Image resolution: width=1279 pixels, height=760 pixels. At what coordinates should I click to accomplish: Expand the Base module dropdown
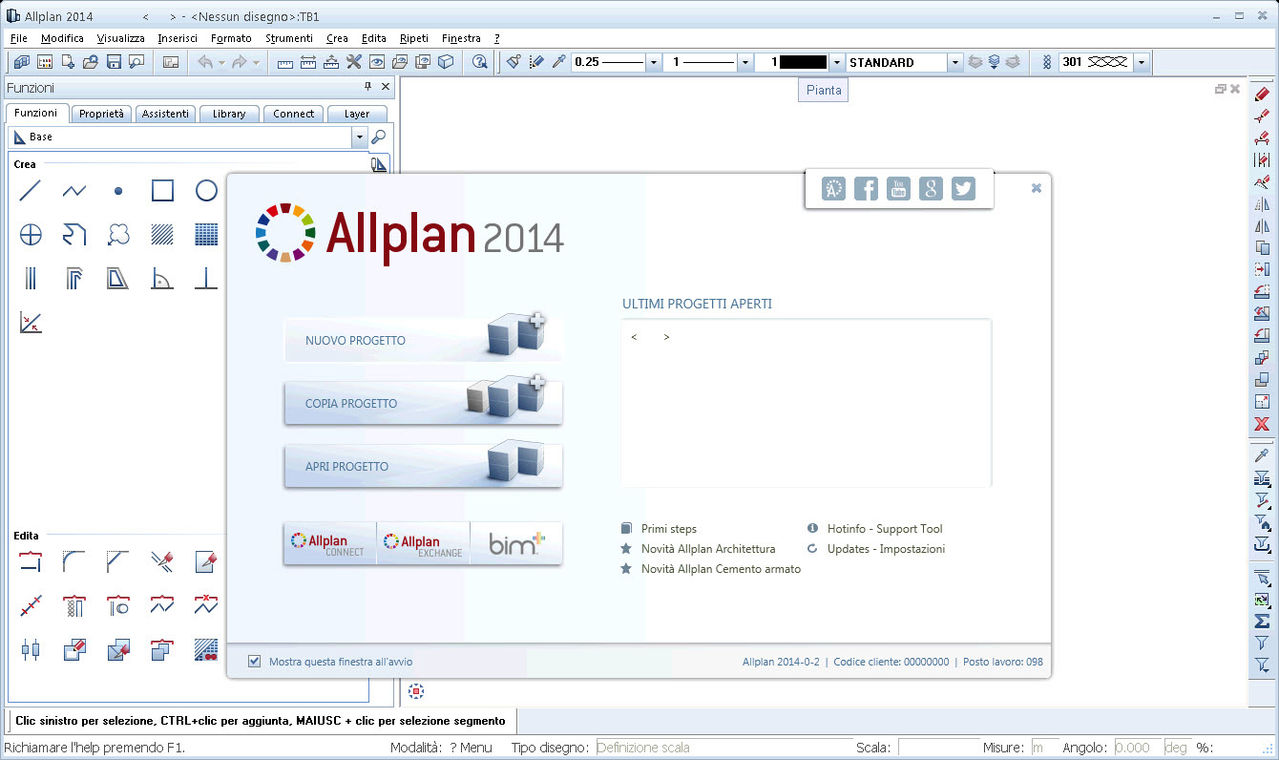(x=359, y=137)
